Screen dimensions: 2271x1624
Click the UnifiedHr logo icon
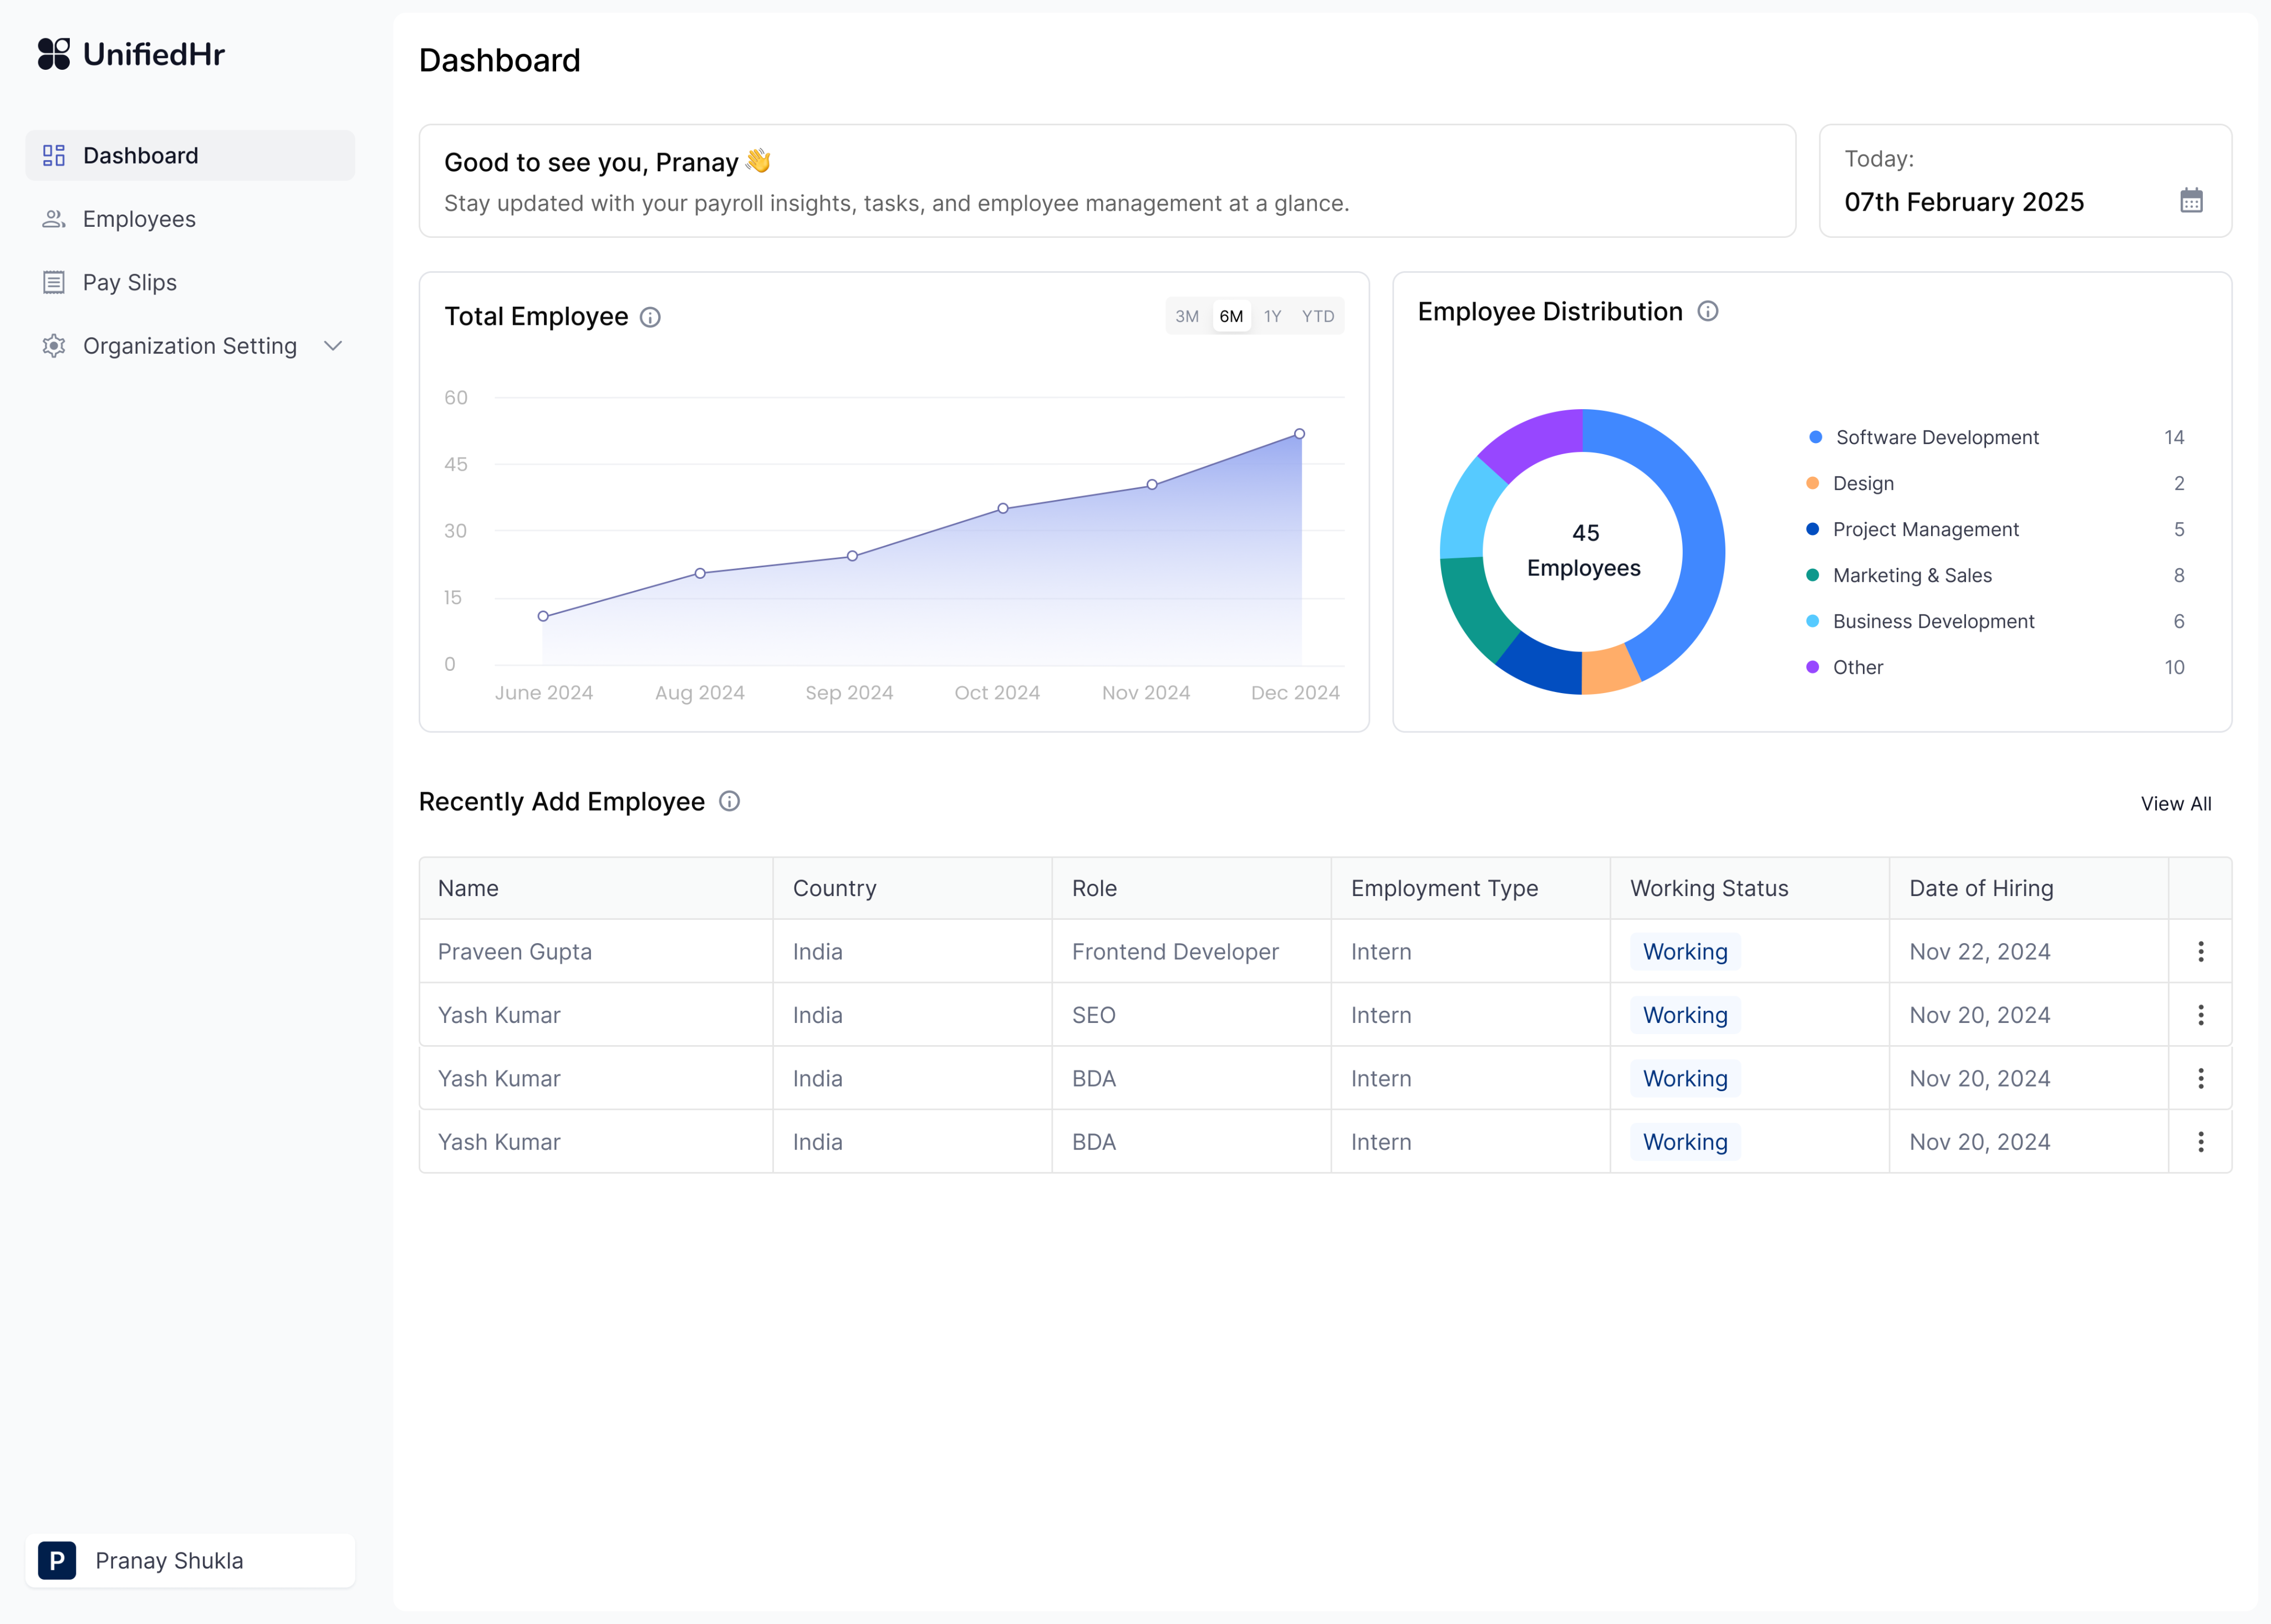[x=54, y=54]
